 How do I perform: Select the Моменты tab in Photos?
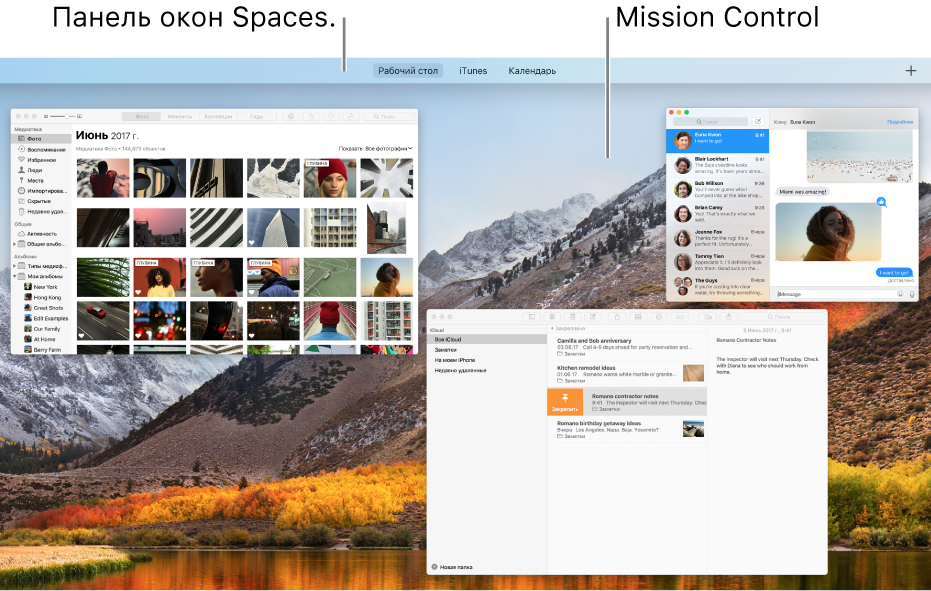(179, 116)
